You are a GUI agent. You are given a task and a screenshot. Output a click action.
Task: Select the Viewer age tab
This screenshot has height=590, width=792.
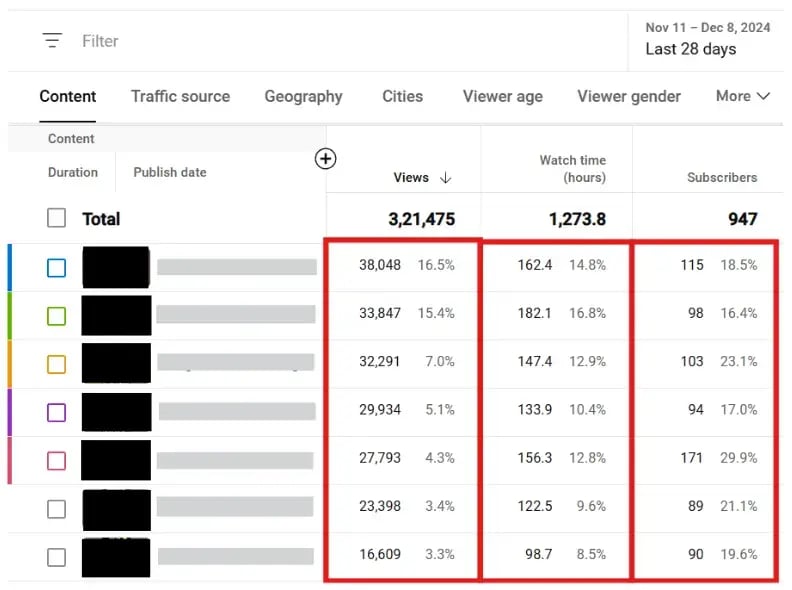pyautogui.click(x=502, y=96)
